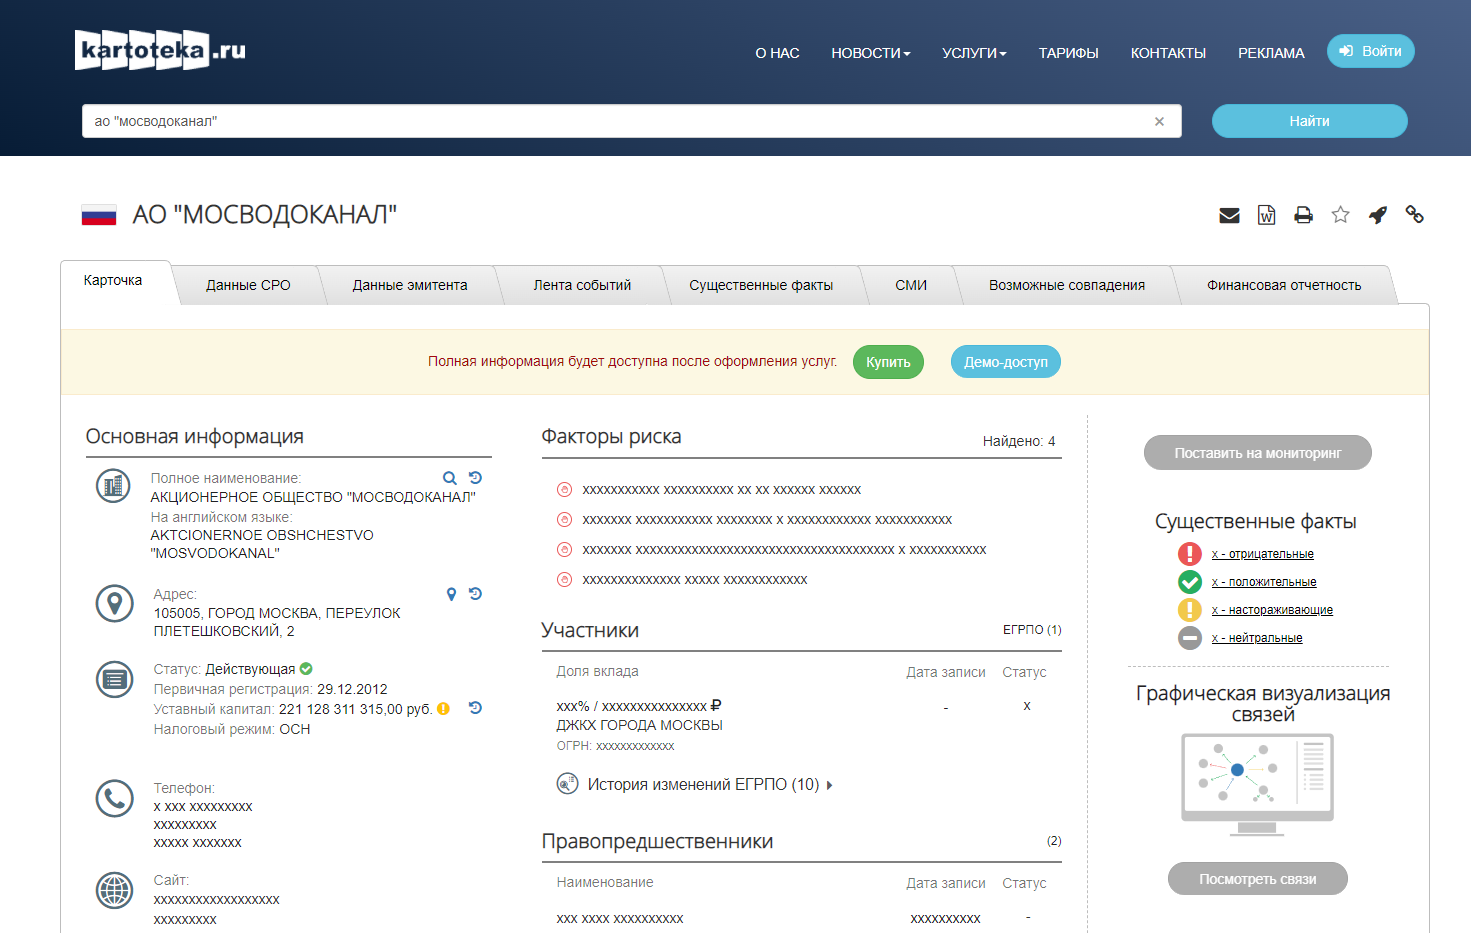Click the chain link icon

[1414, 214]
